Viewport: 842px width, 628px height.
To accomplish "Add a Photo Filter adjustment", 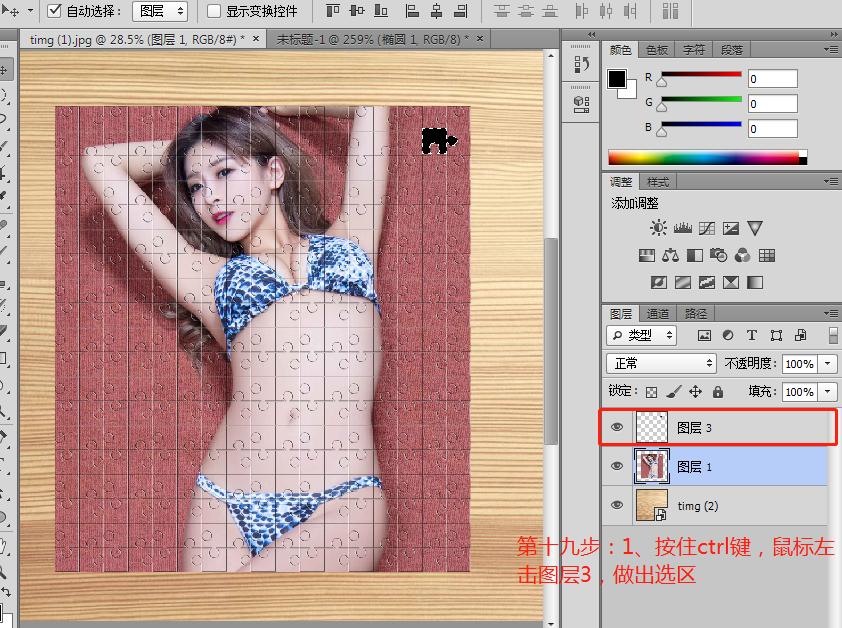I will pos(718,255).
